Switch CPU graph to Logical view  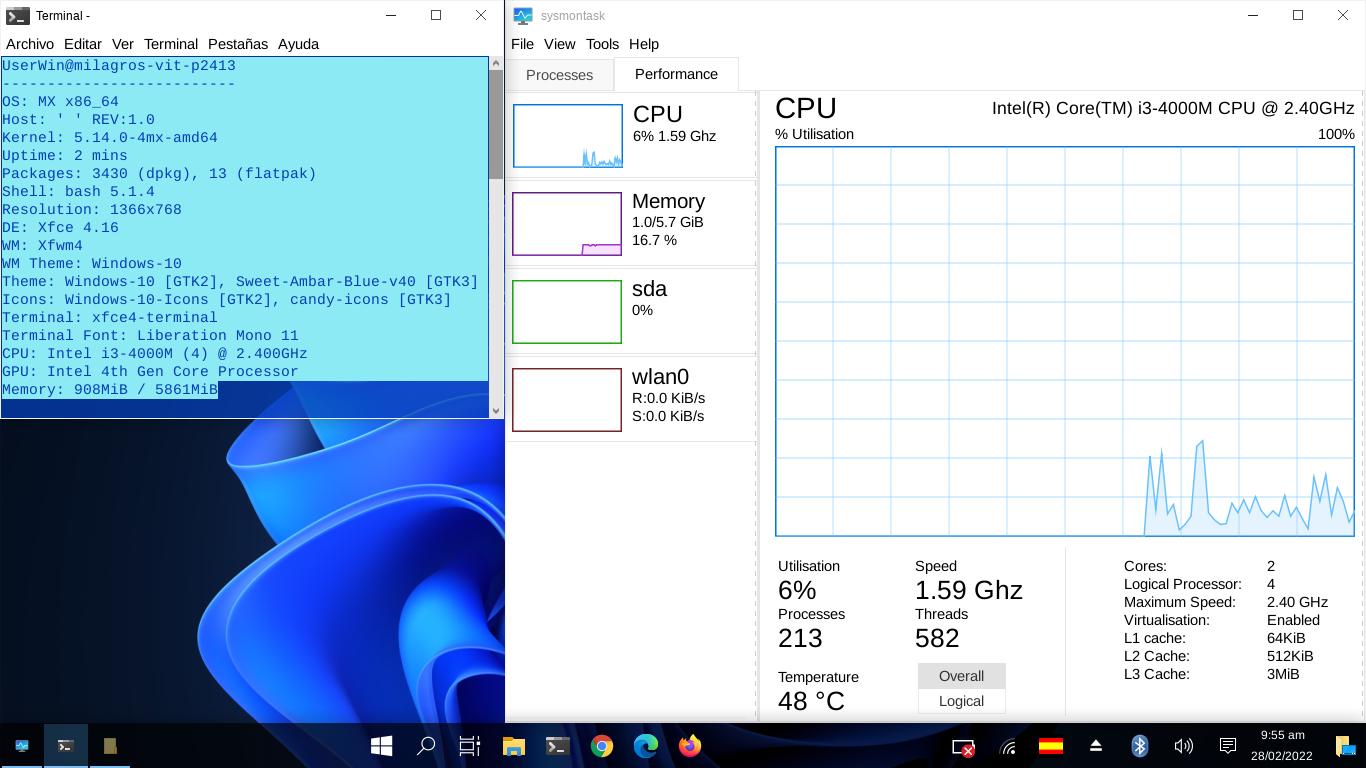[x=961, y=701]
